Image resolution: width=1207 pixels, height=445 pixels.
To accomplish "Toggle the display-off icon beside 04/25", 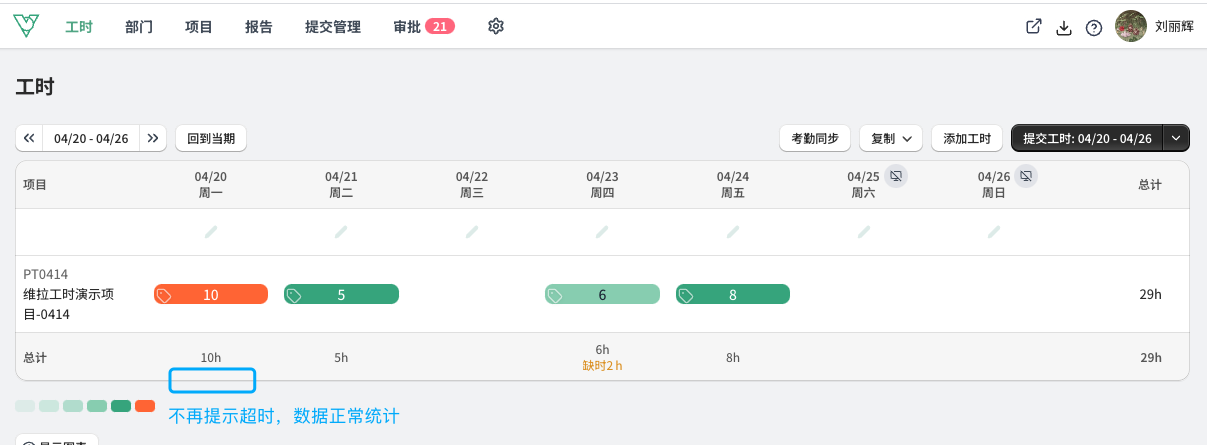I will [x=897, y=176].
